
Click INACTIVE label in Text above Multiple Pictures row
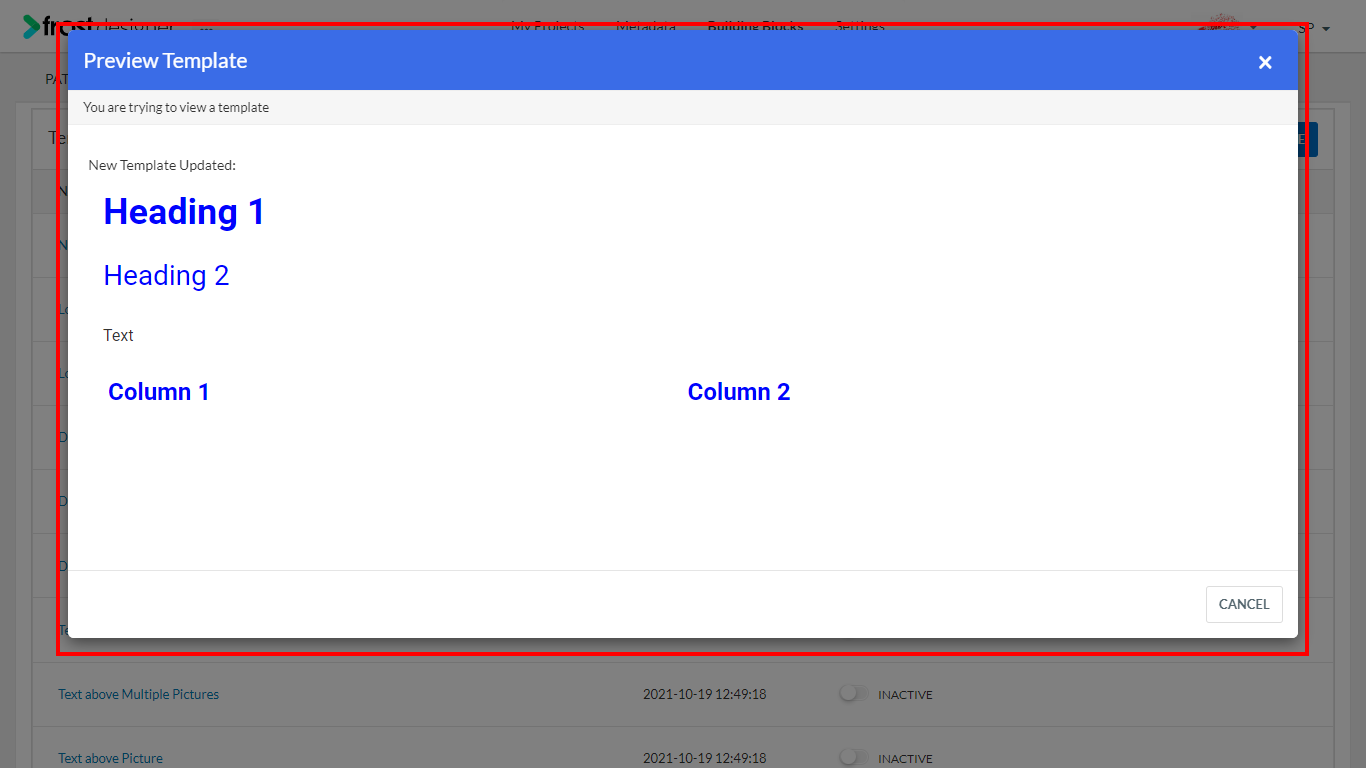[905, 695]
